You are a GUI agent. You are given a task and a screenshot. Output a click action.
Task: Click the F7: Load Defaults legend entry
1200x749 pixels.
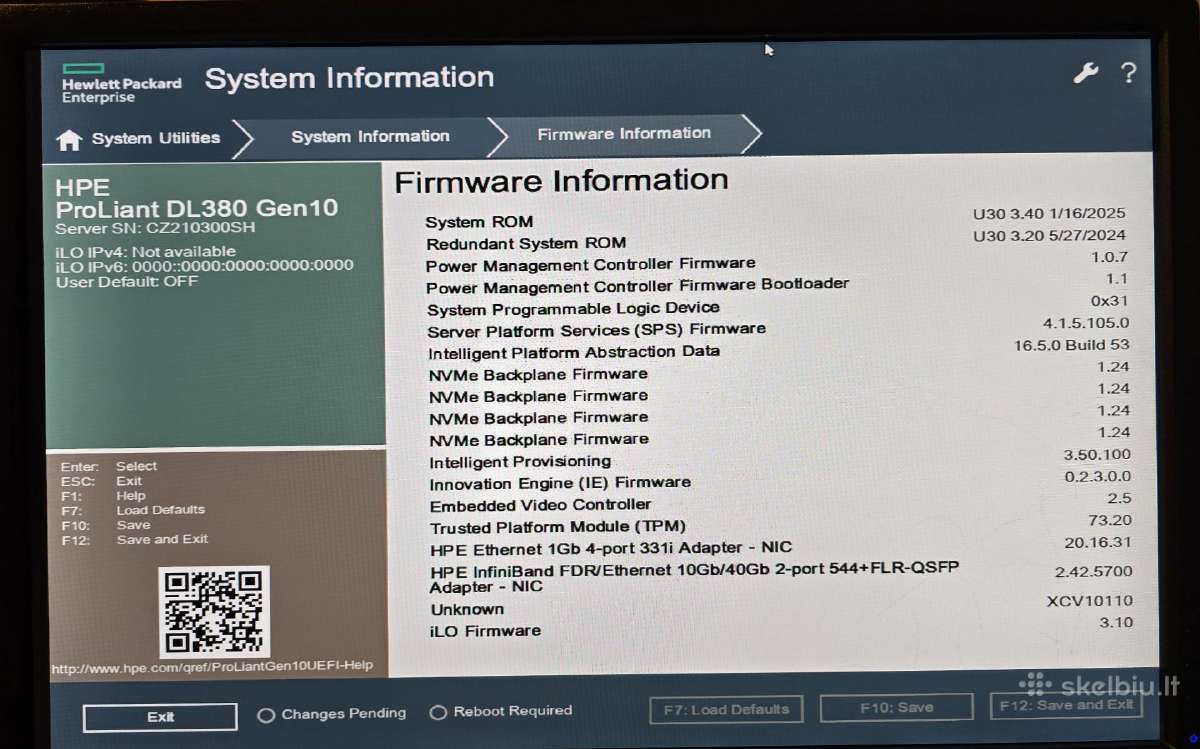pyautogui.click(x=133, y=510)
